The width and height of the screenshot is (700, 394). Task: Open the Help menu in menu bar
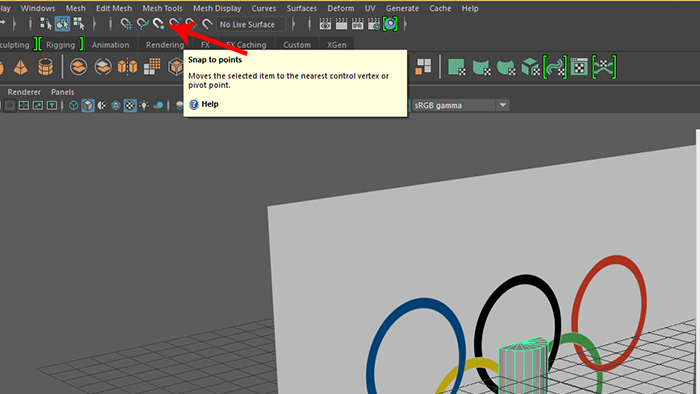[x=470, y=8]
